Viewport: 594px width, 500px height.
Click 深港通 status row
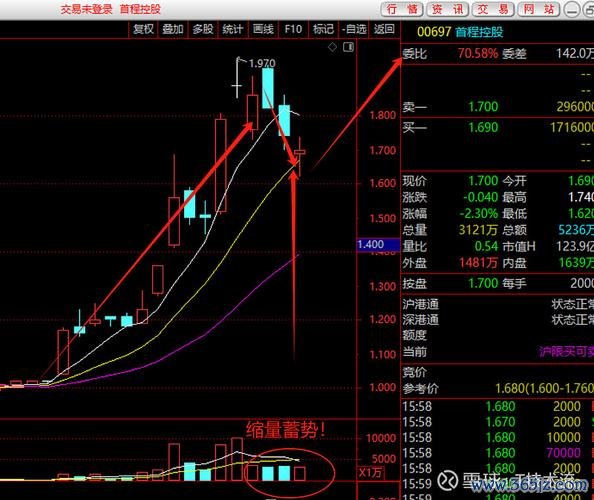(x=498, y=320)
